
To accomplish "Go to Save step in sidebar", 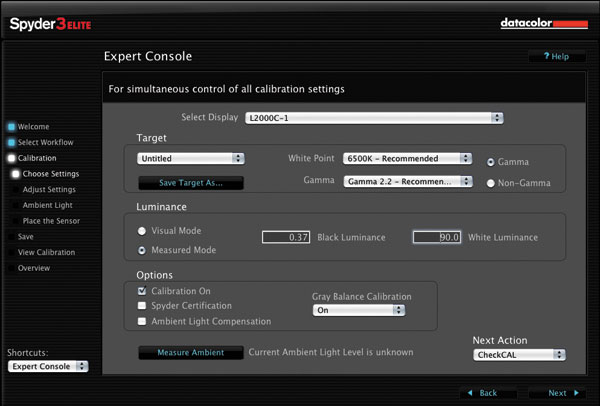I will (22, 236).
